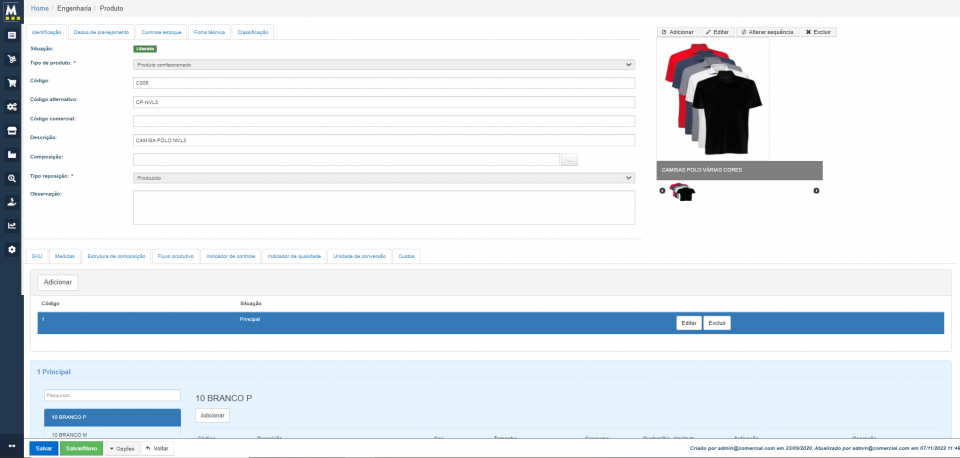The image size is (960, 458).
Task: Open the Fluxo produtivo tab
Action: click(x=175, y=256)
